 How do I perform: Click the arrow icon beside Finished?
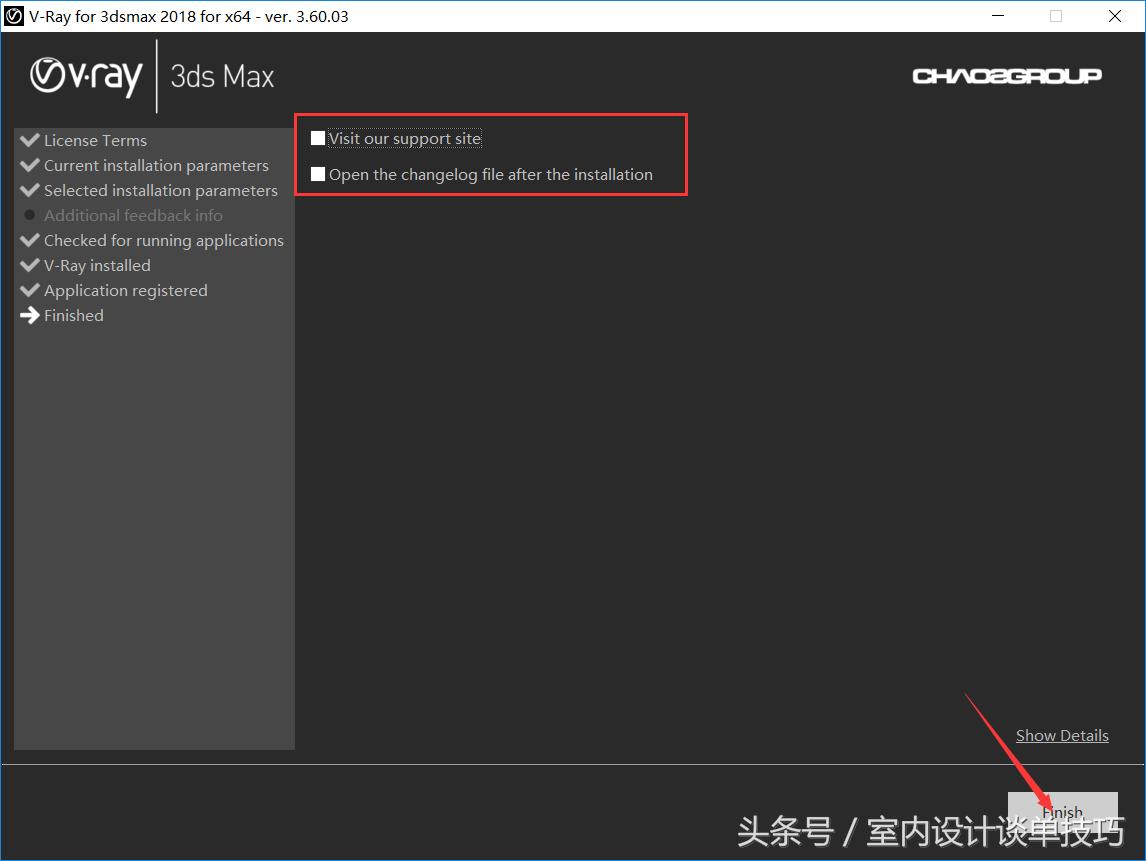(30, 315)
